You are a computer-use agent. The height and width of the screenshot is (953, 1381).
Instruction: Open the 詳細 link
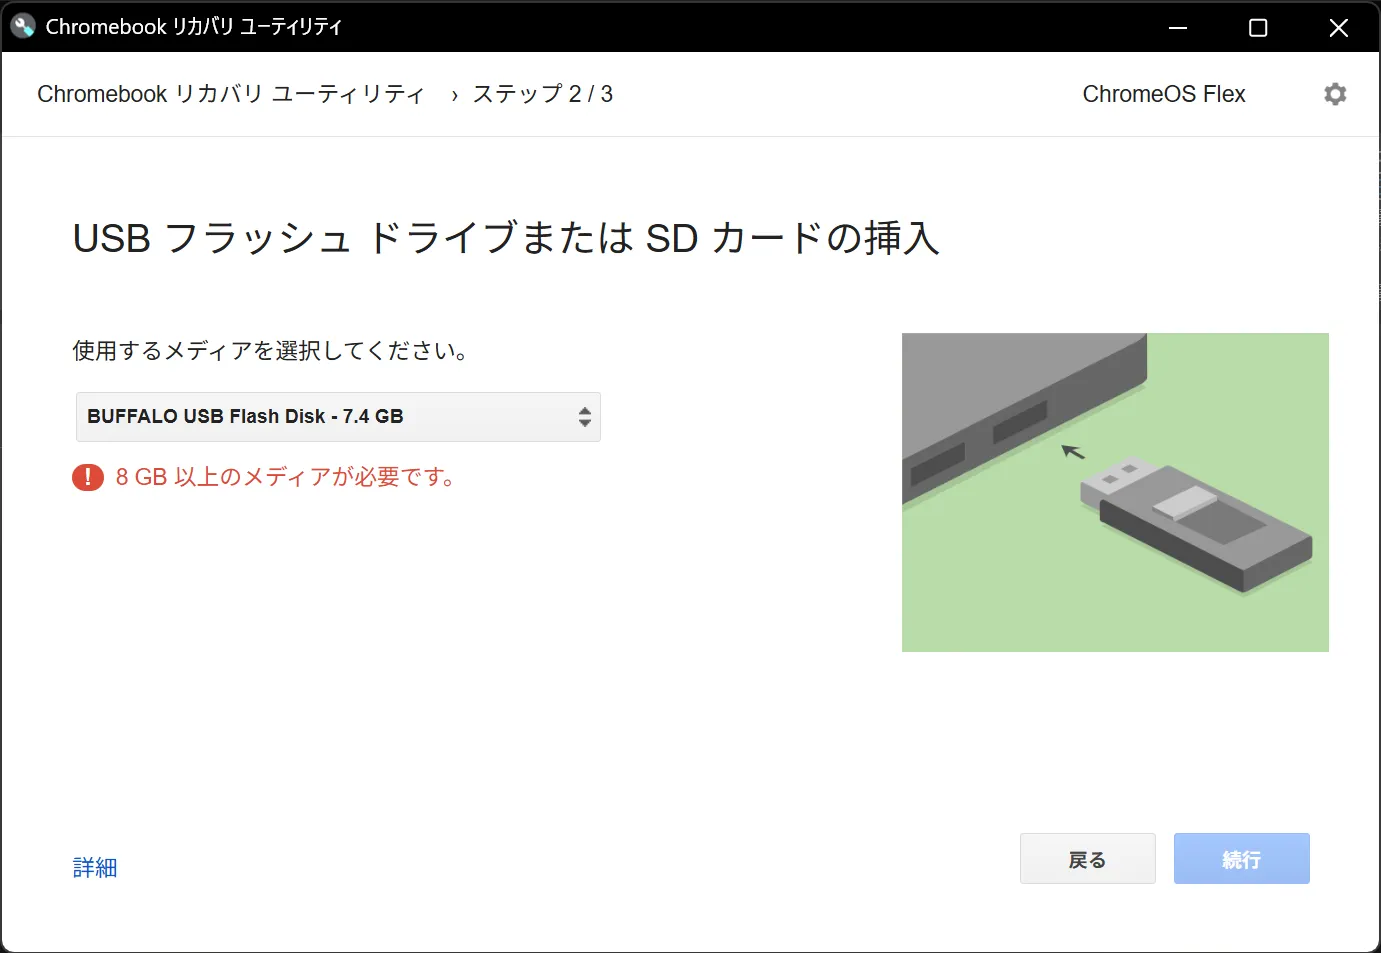[94, 867]
